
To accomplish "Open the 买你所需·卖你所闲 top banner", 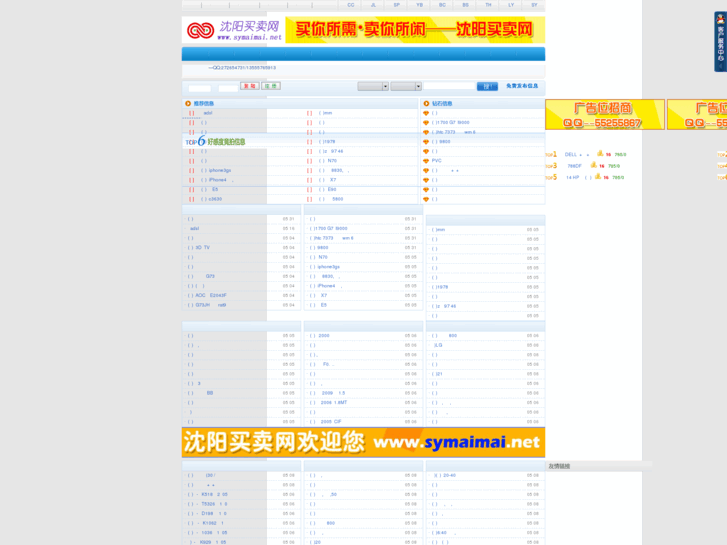I will (415, 30).
